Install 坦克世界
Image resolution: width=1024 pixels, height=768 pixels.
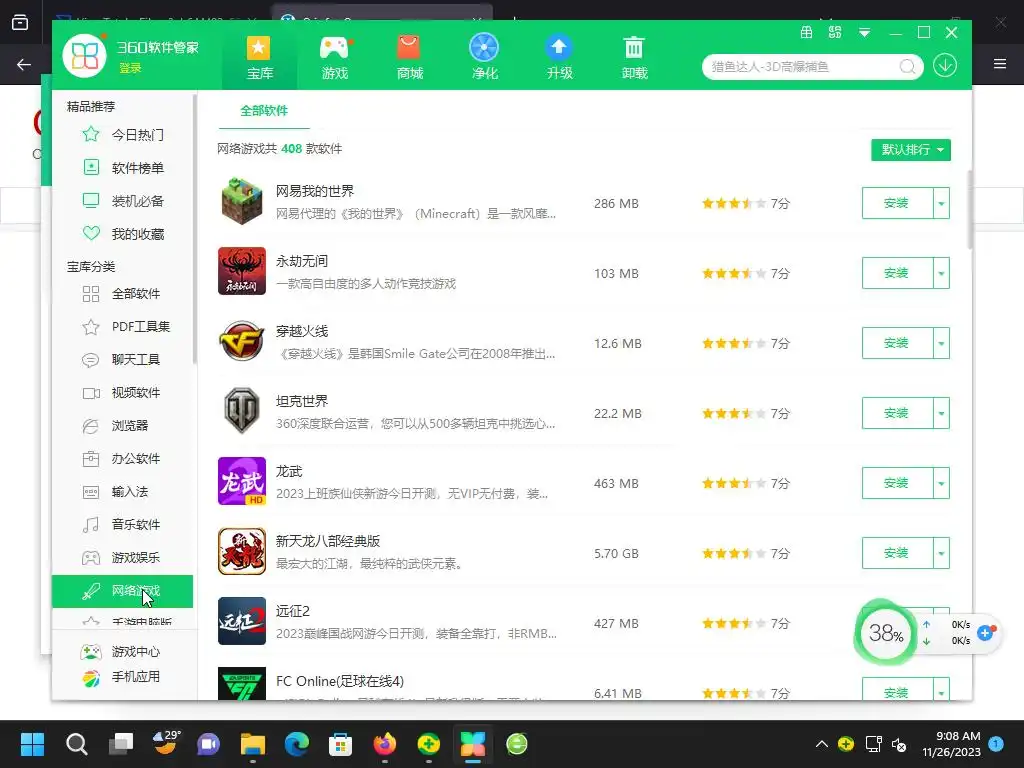pyautogui.click(x=897, y=413)
